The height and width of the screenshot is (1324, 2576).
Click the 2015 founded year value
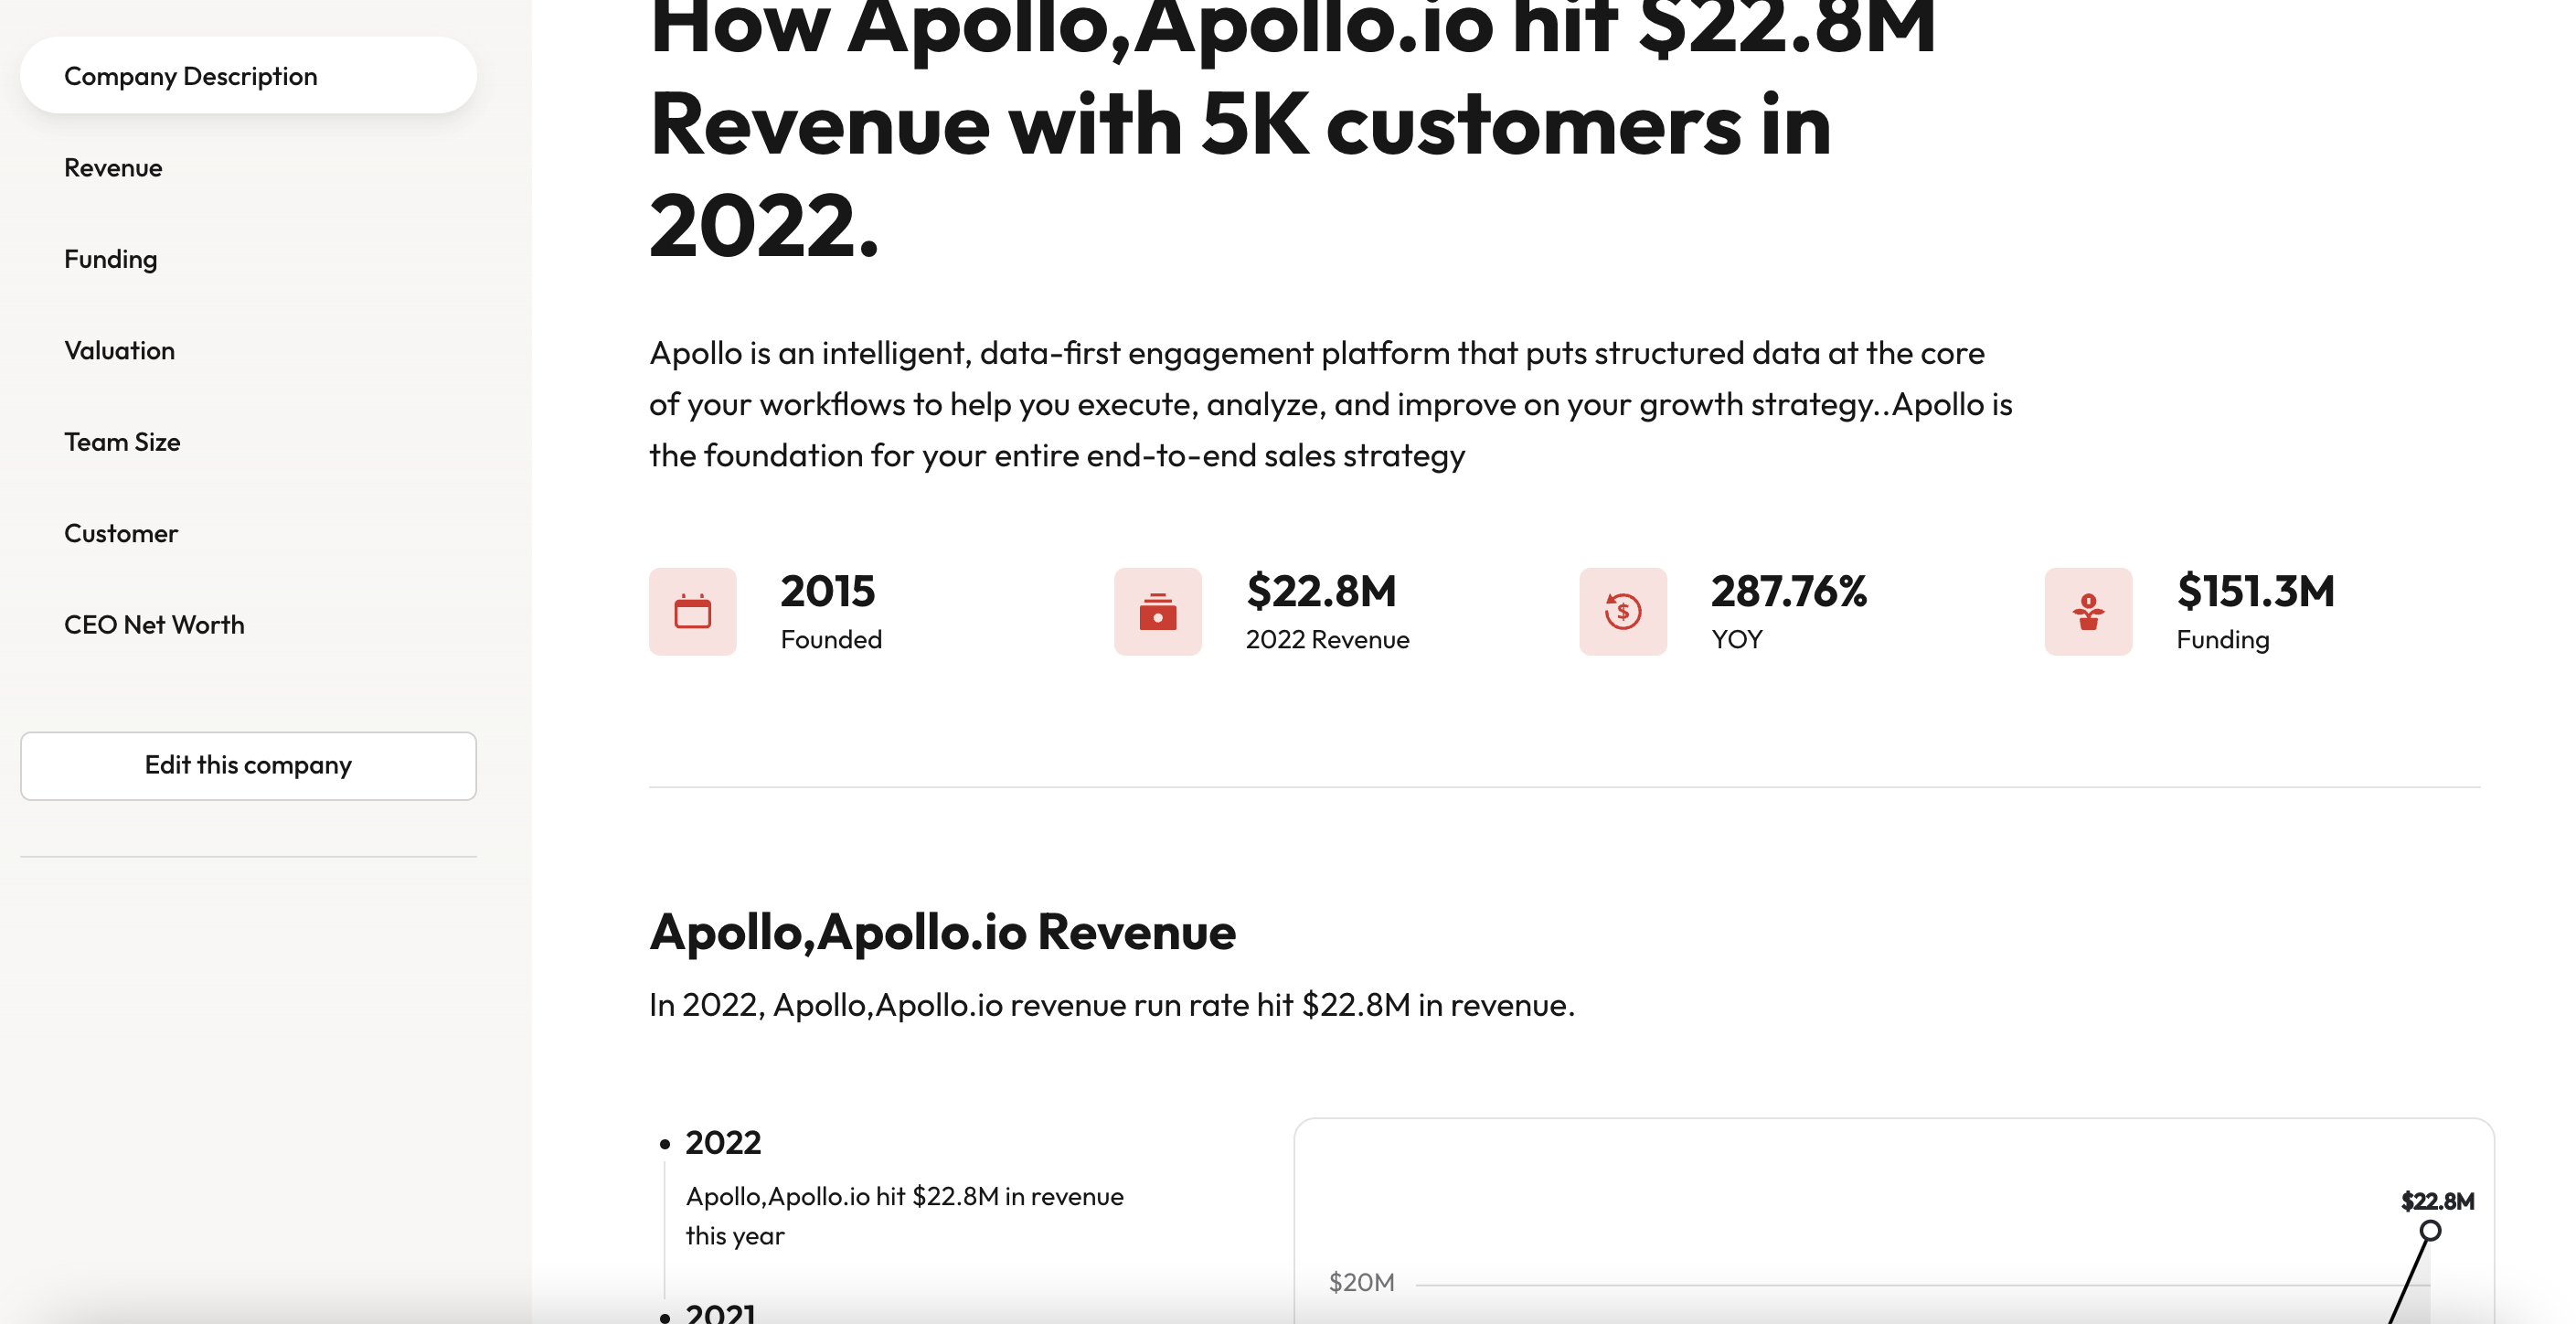(828, 591)
